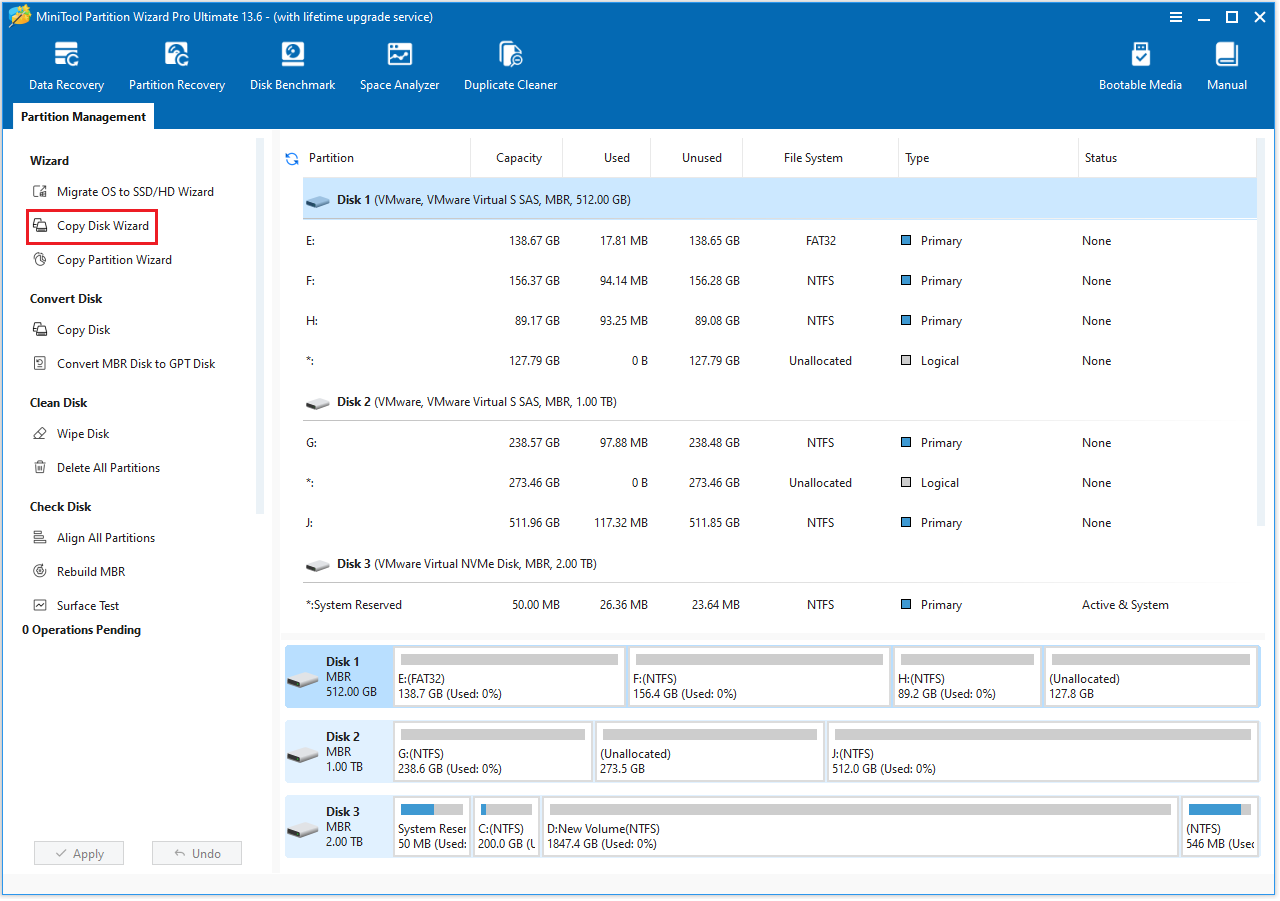1280x901 pixels.
Task: Start the Copy Partition Wizard
Action: tap(103, 260)
